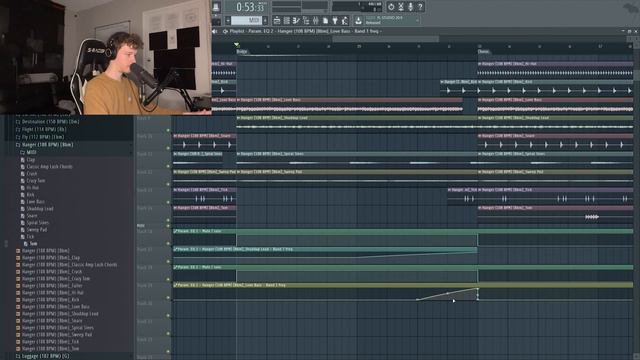Open the plugin picker plug icon

pos(335,20)
